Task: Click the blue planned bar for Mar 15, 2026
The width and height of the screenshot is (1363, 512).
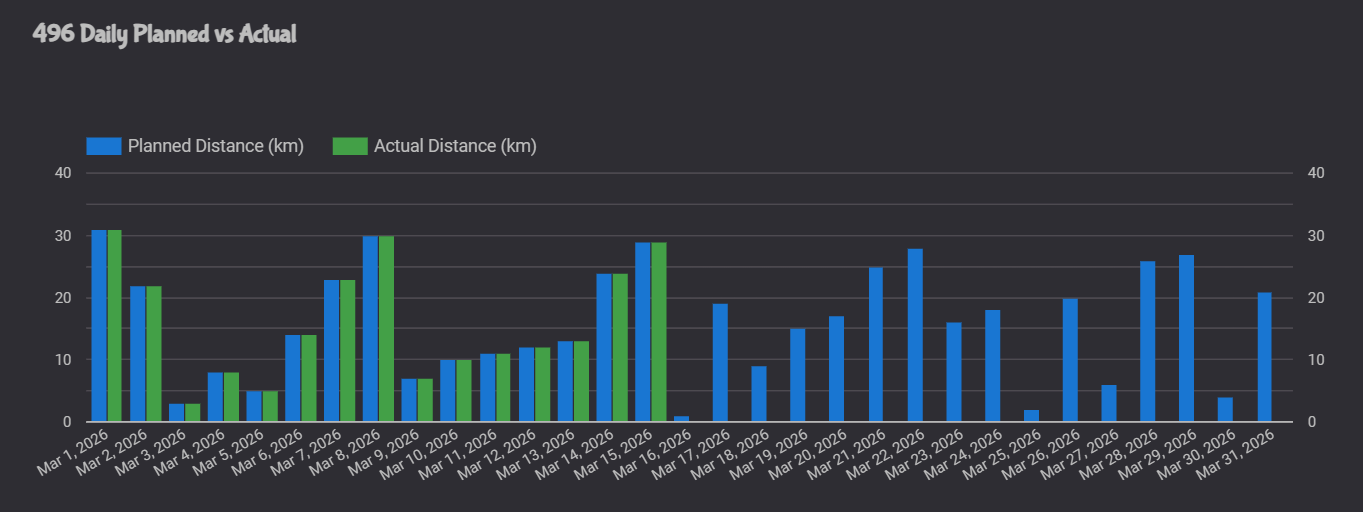Action: coord(642,332)
